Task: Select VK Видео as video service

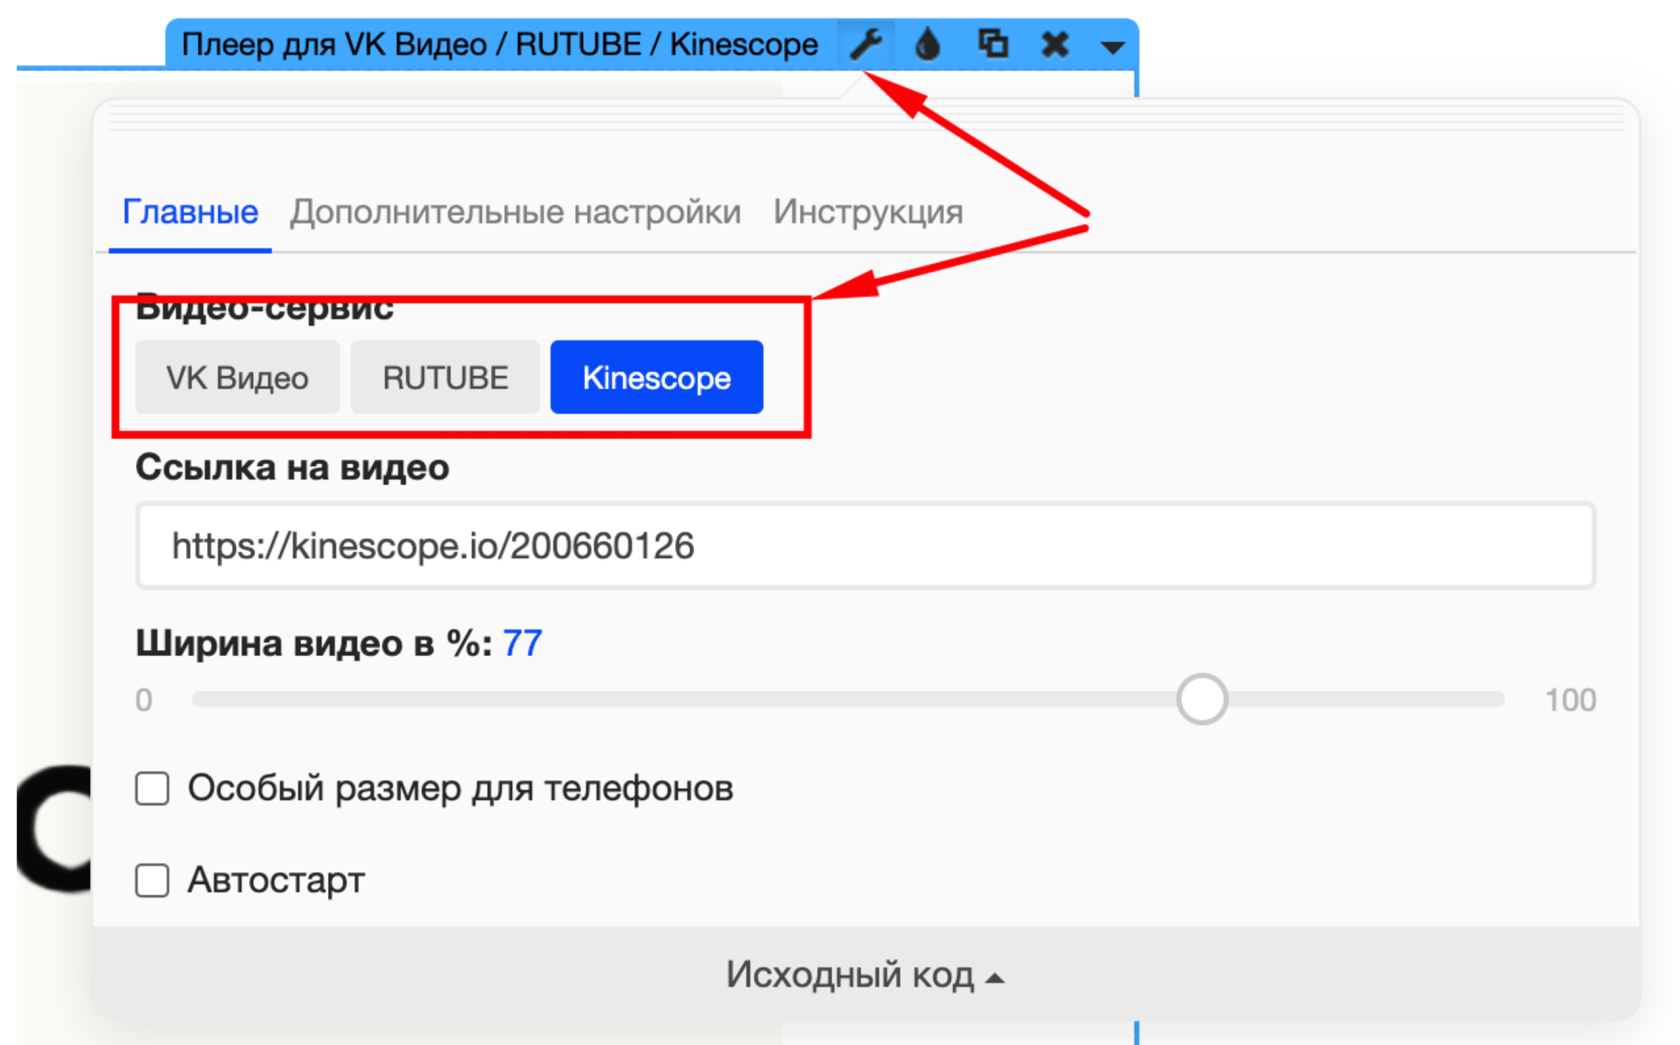Action: click(x=237, y=378)
